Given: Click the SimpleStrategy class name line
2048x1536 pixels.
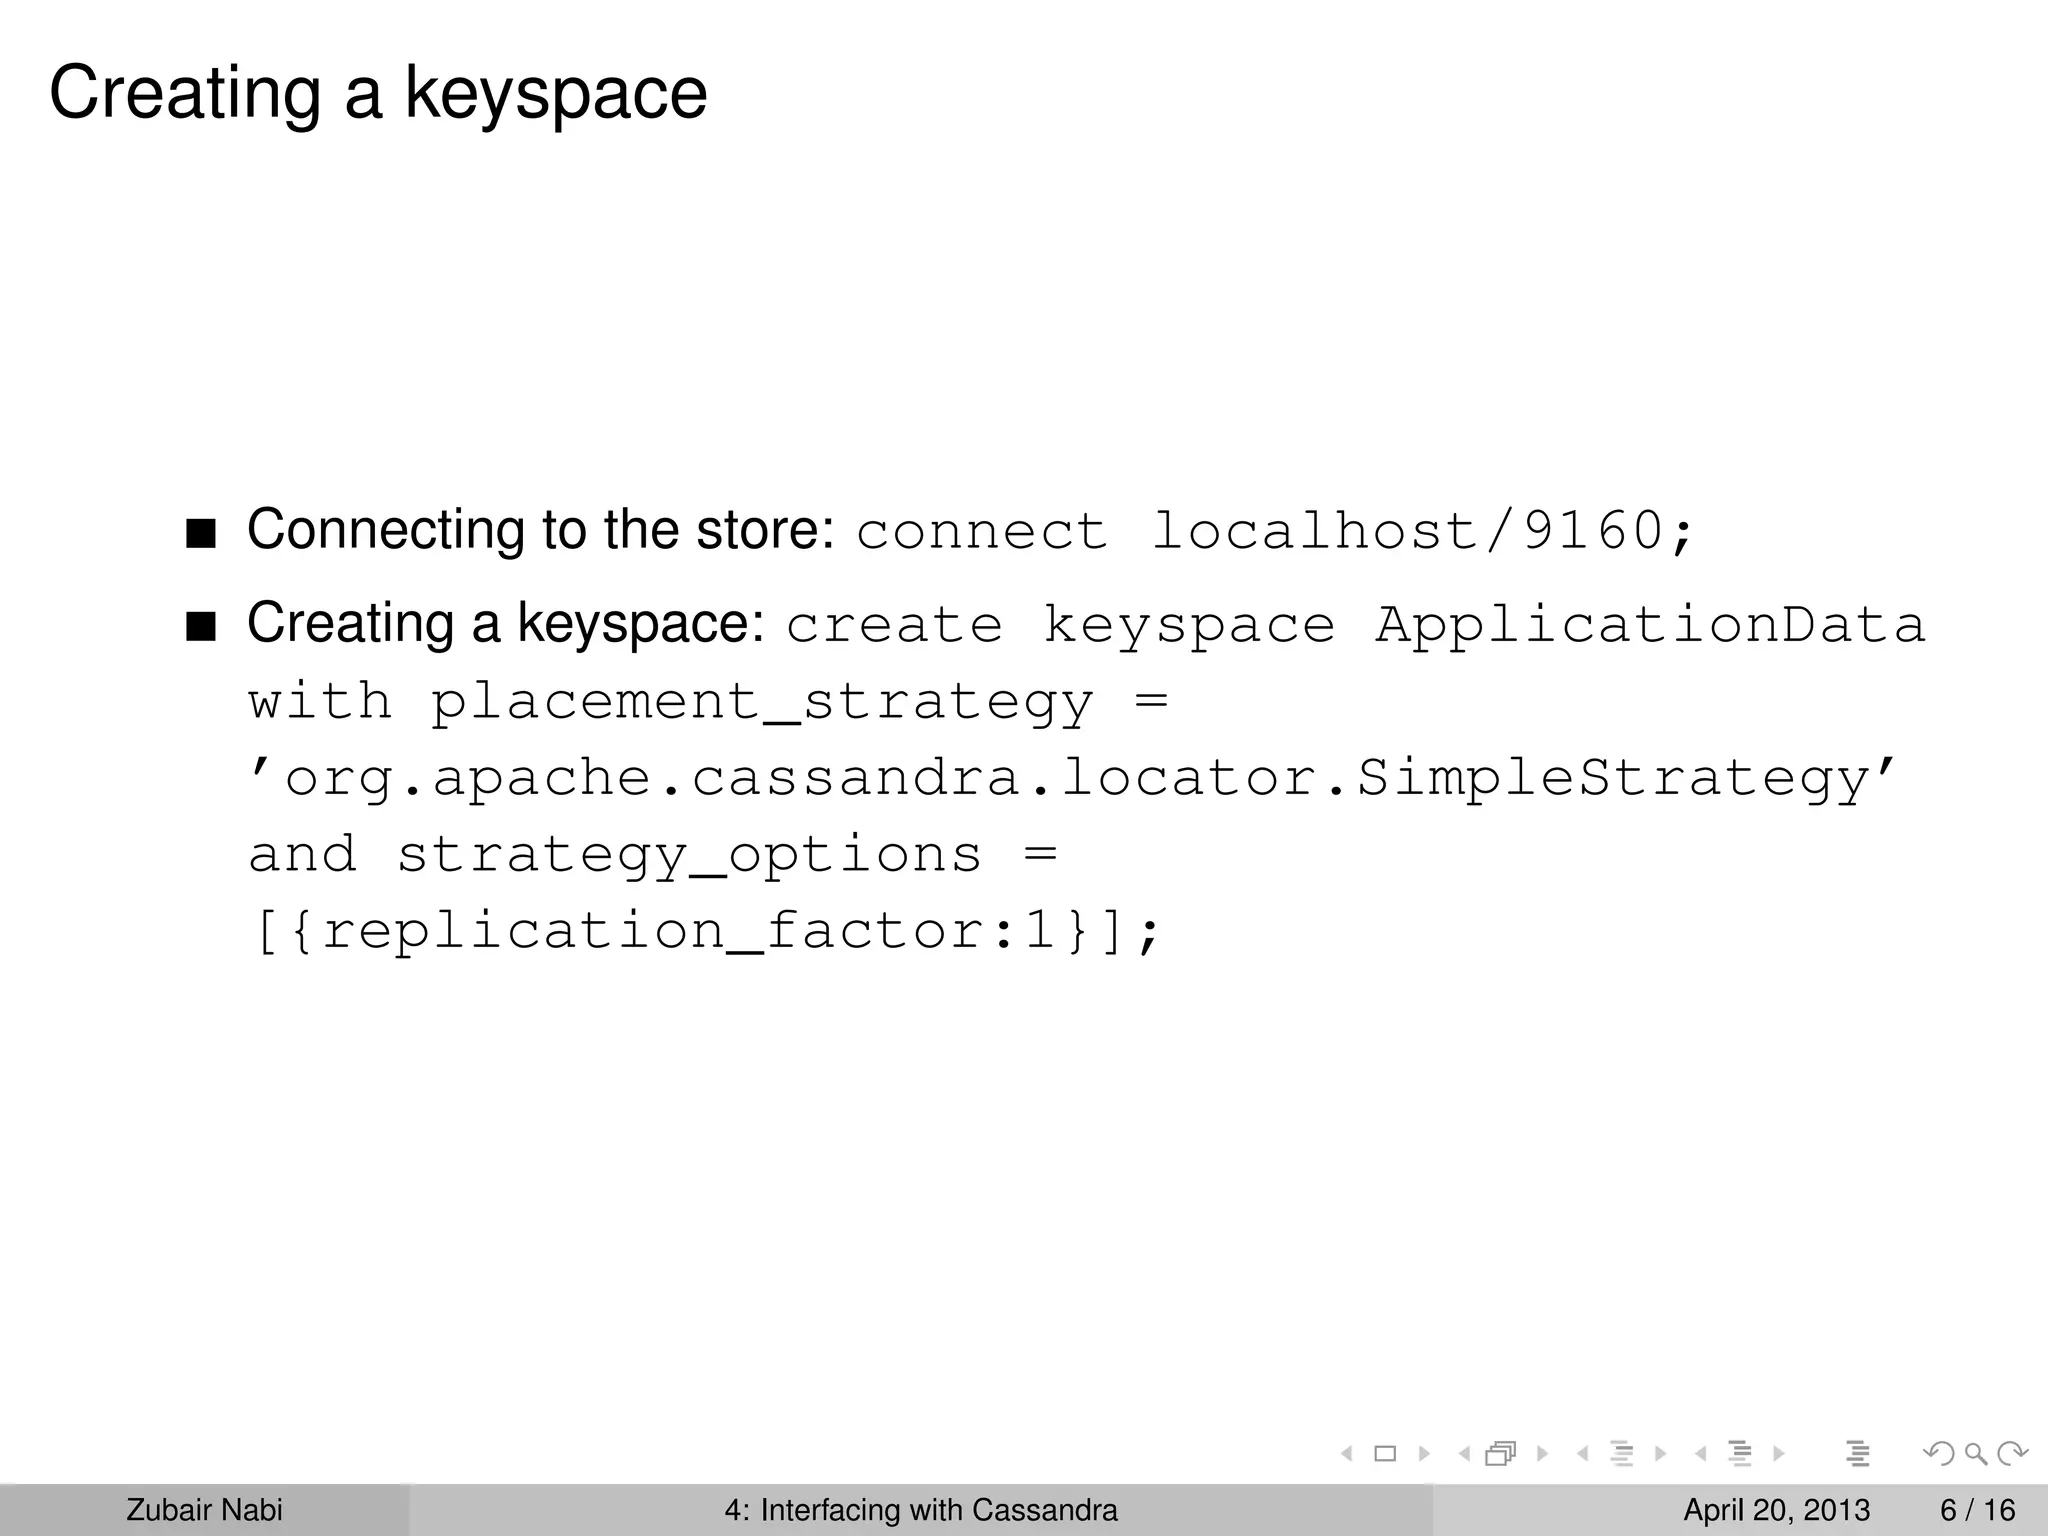Looking at the screenshot, I should [1071, 779].
